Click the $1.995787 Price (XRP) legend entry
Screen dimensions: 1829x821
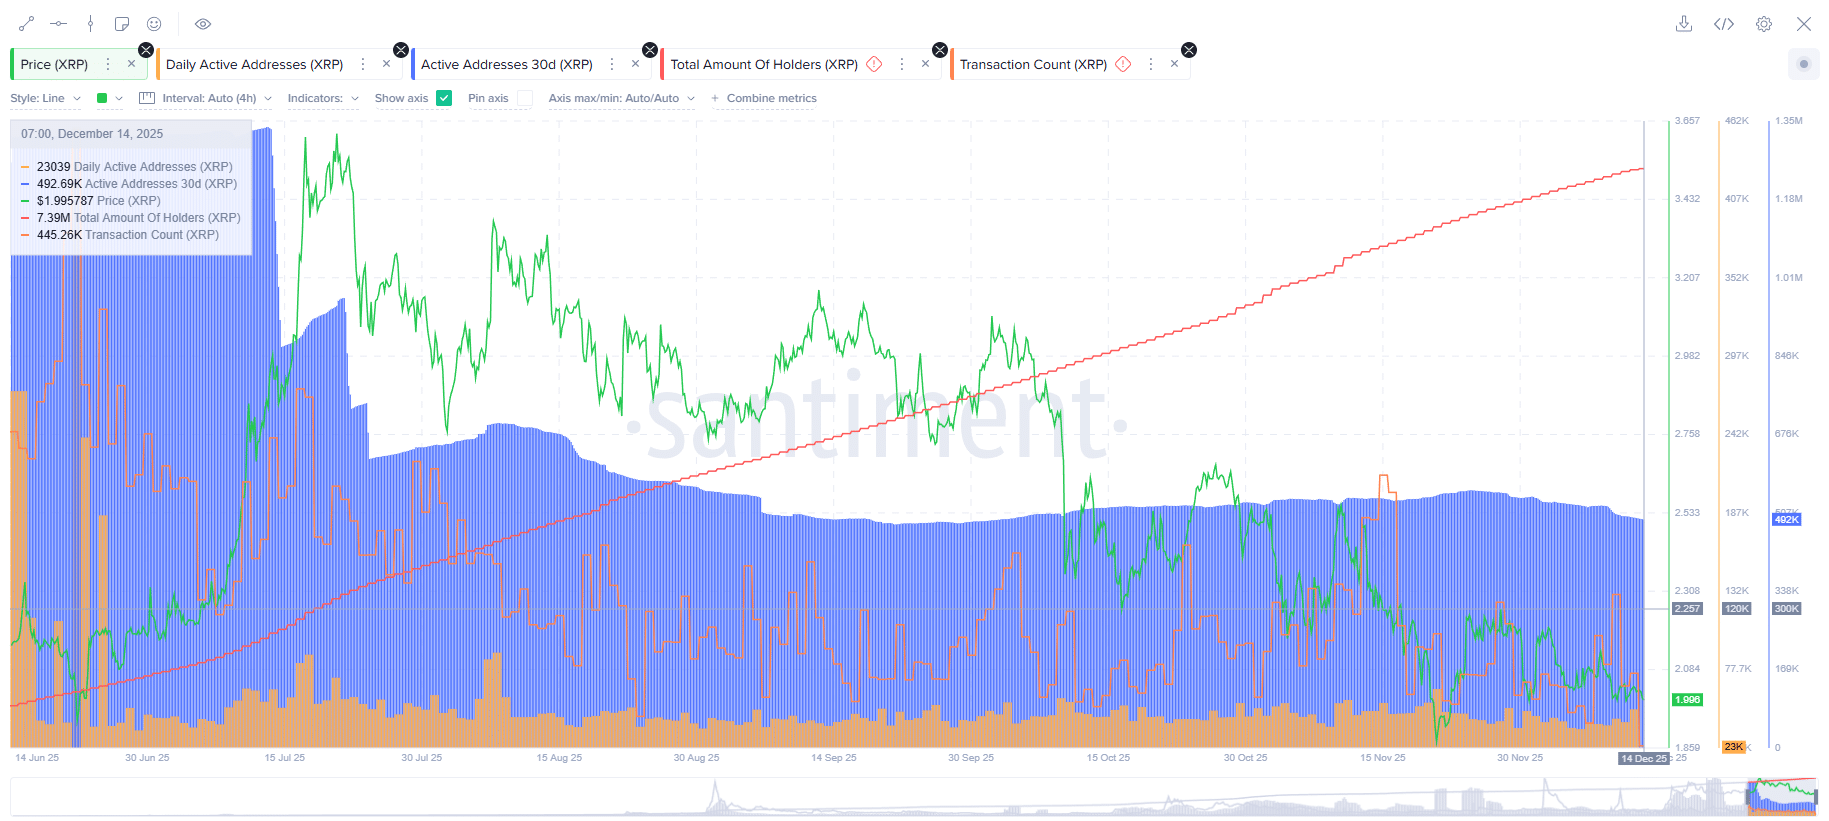pyautogui.click(x=91, y=201)
